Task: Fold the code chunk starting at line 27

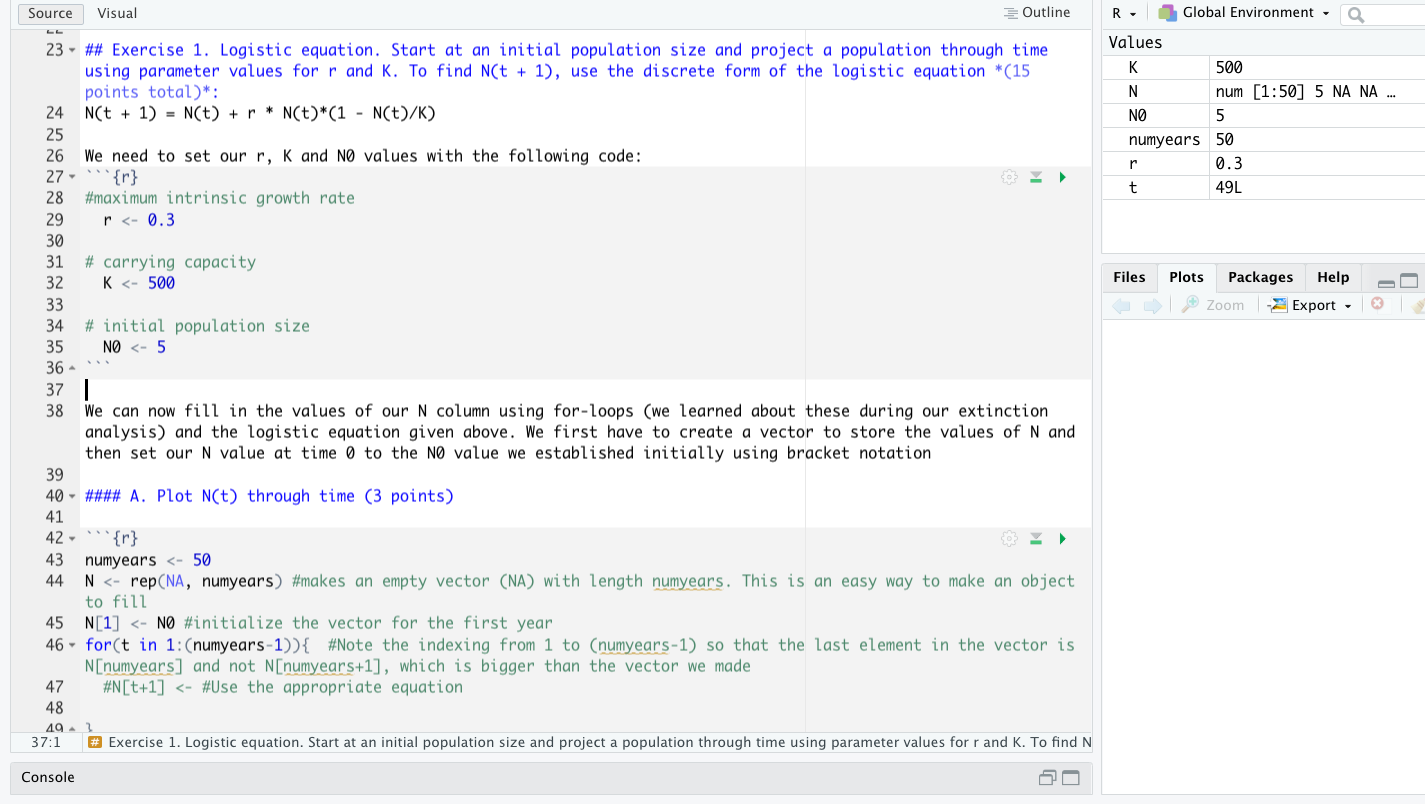Action: point(71,177)
